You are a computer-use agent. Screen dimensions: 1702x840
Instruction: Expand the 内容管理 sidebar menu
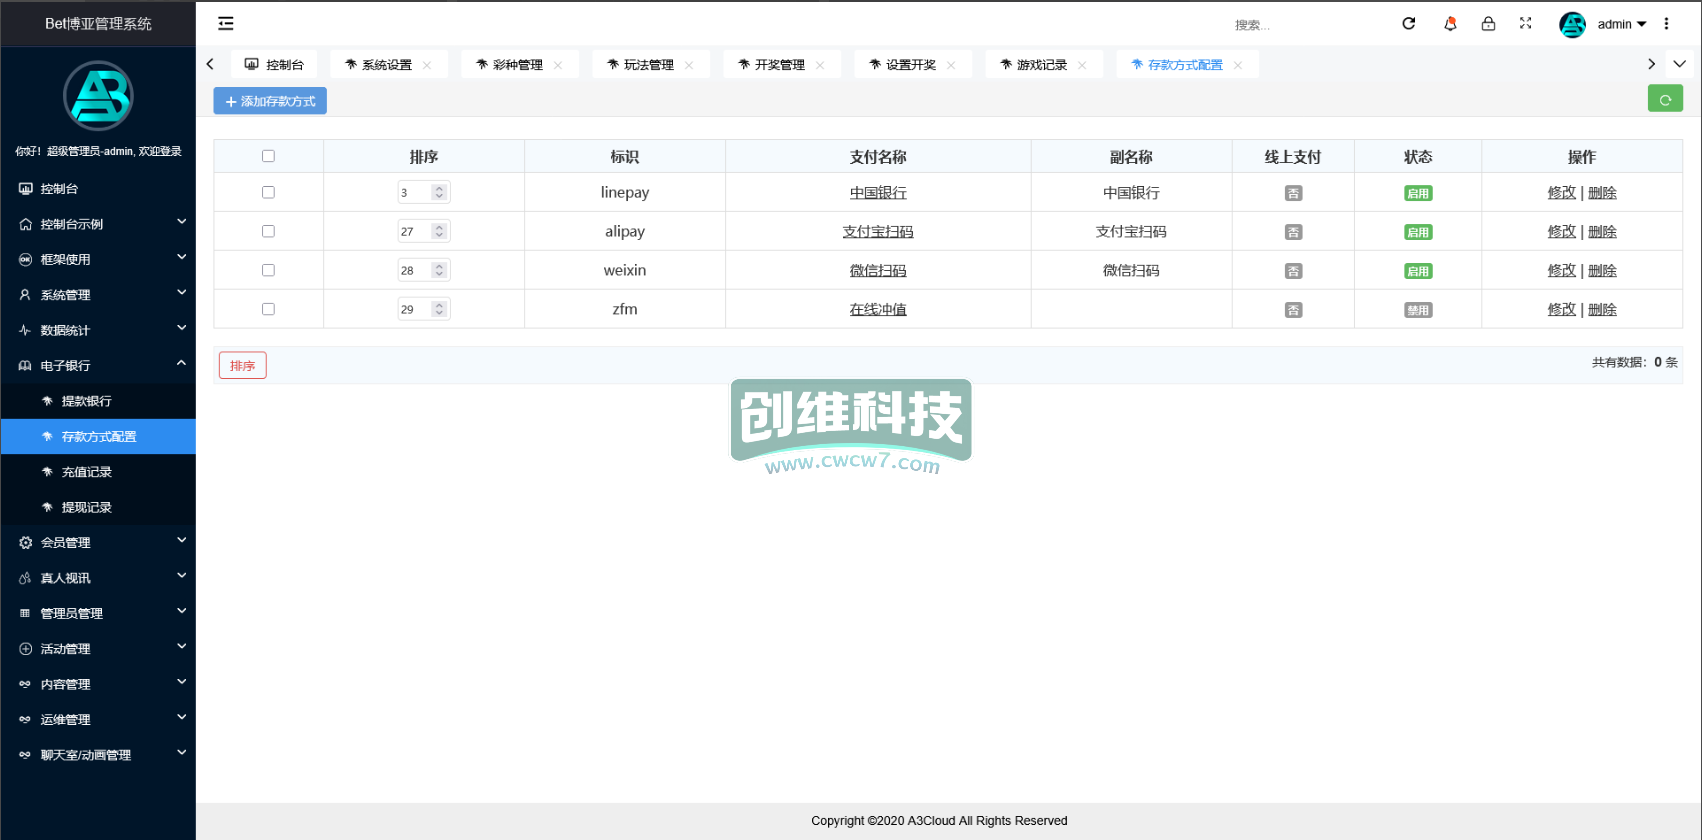(x=98, y=684)
